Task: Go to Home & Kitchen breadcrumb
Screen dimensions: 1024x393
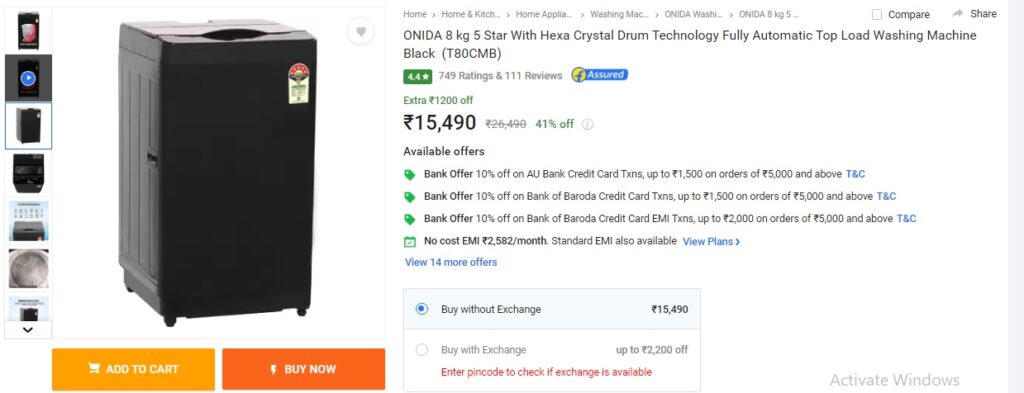Action: [471, 14]
